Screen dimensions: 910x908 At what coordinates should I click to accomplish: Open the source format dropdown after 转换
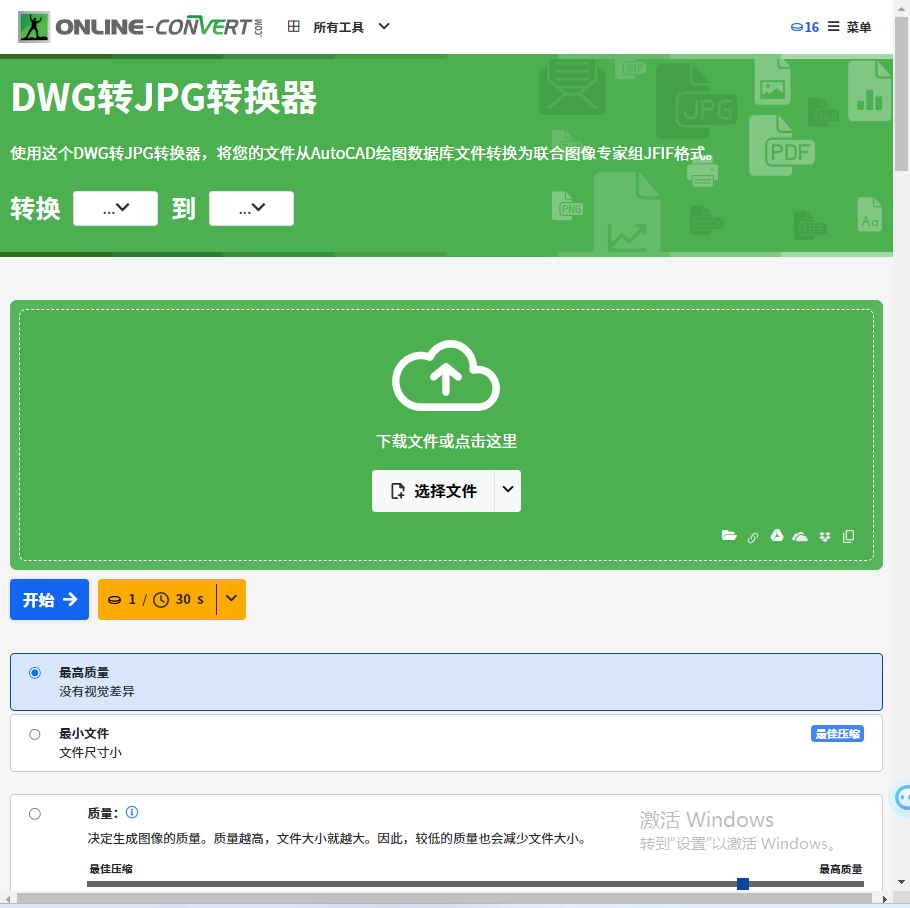[115, 208]
